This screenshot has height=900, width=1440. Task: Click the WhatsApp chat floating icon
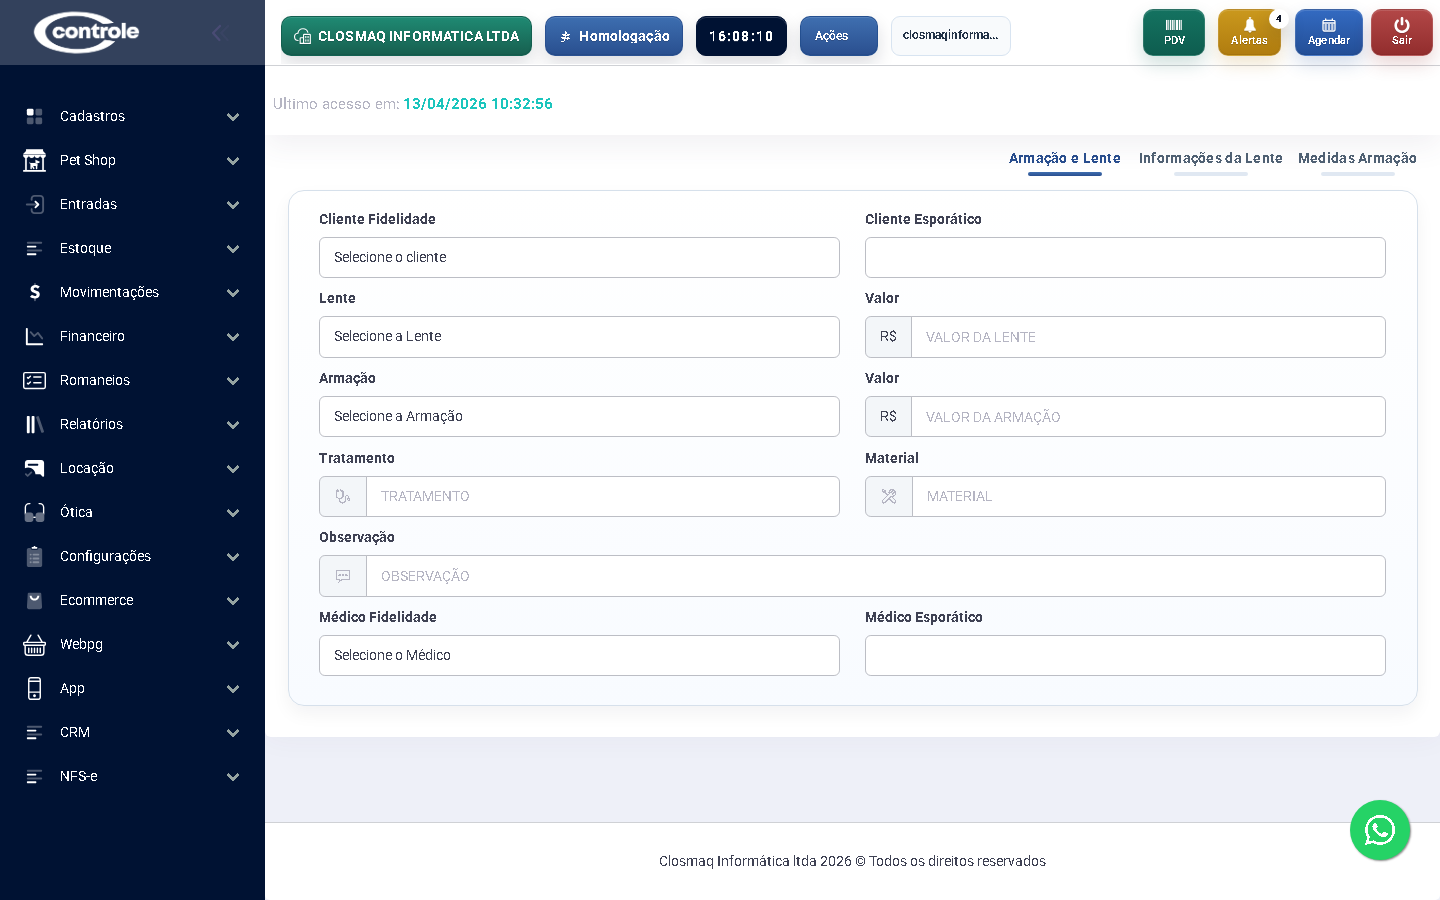tap(1380, 830)
